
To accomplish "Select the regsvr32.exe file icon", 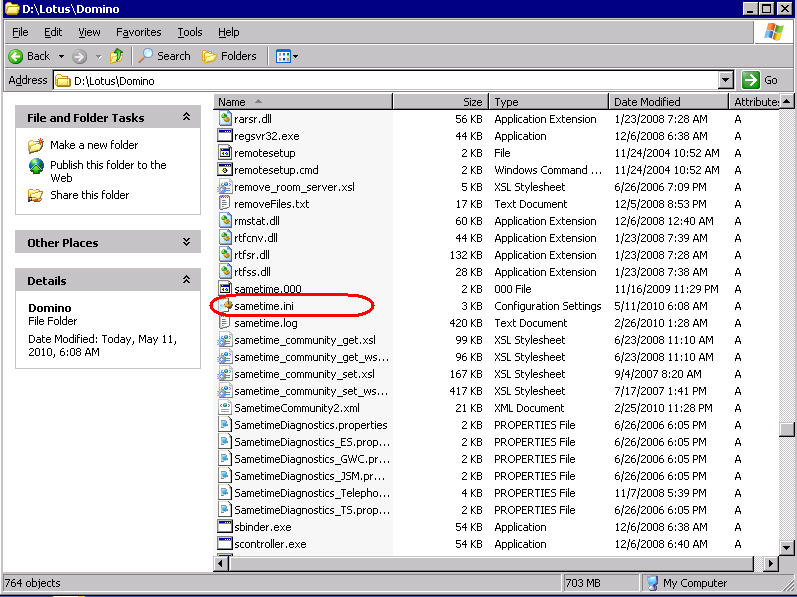I will point(225,136).
